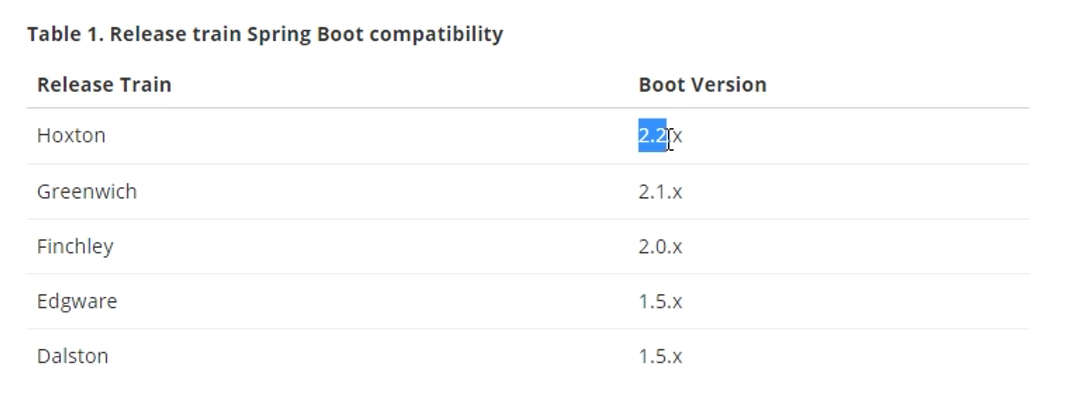The image size is (1085, 404).
Task: Click the highlighted "2.2" text
Action: point(652,136)
